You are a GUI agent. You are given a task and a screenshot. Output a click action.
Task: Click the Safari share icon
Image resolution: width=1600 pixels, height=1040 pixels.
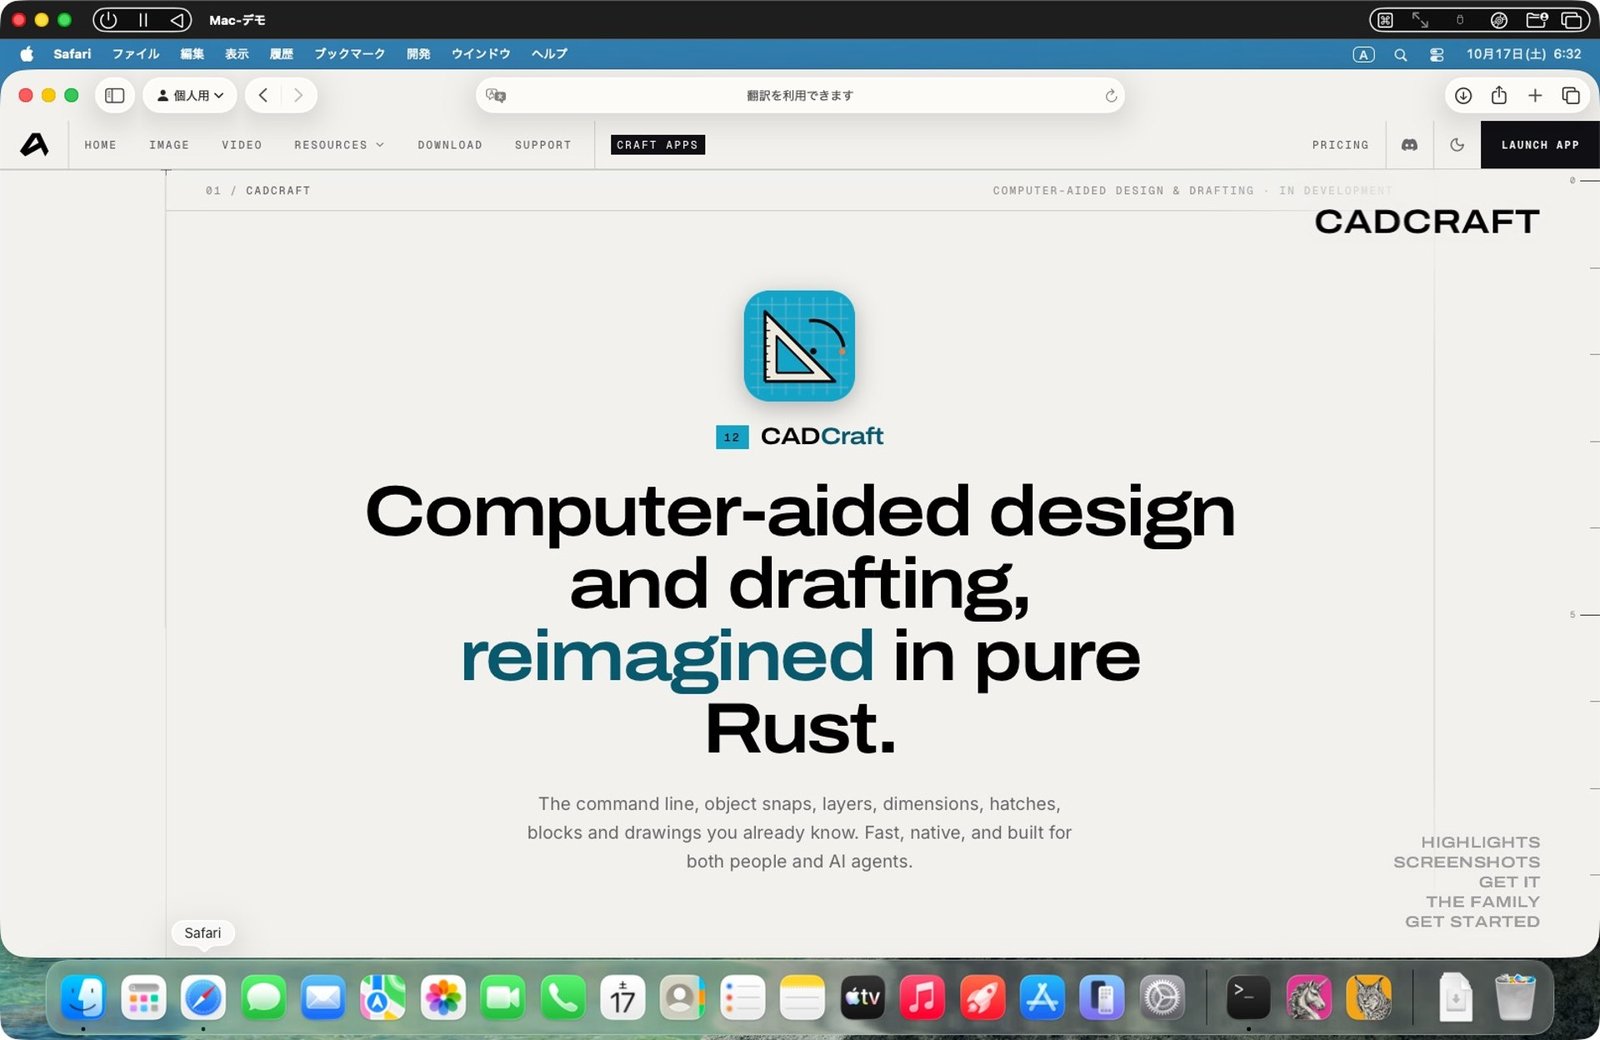1498,95
